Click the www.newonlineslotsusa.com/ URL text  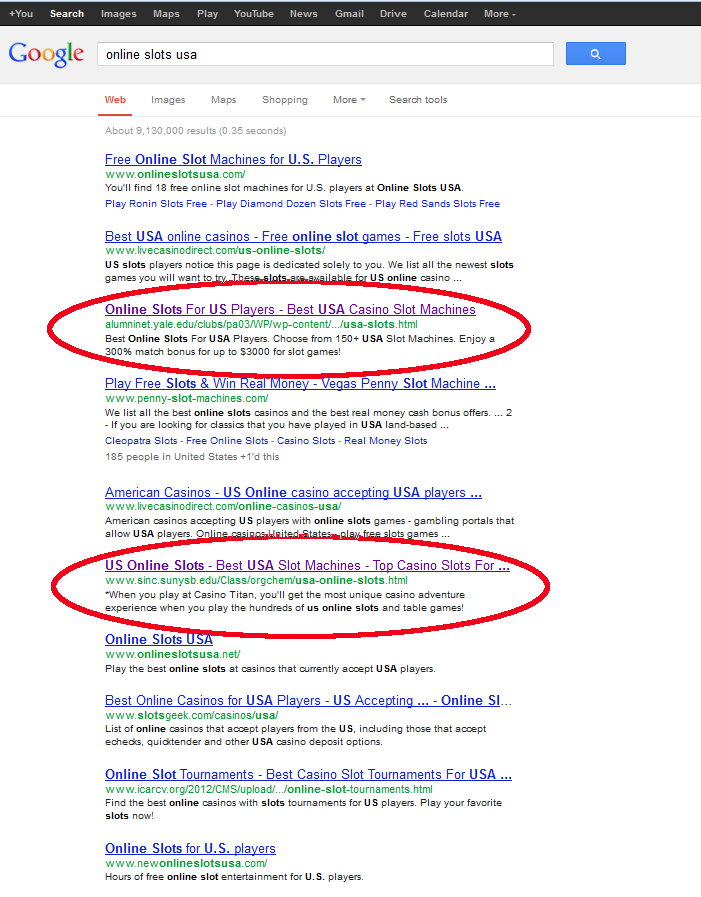coord(186,863)
